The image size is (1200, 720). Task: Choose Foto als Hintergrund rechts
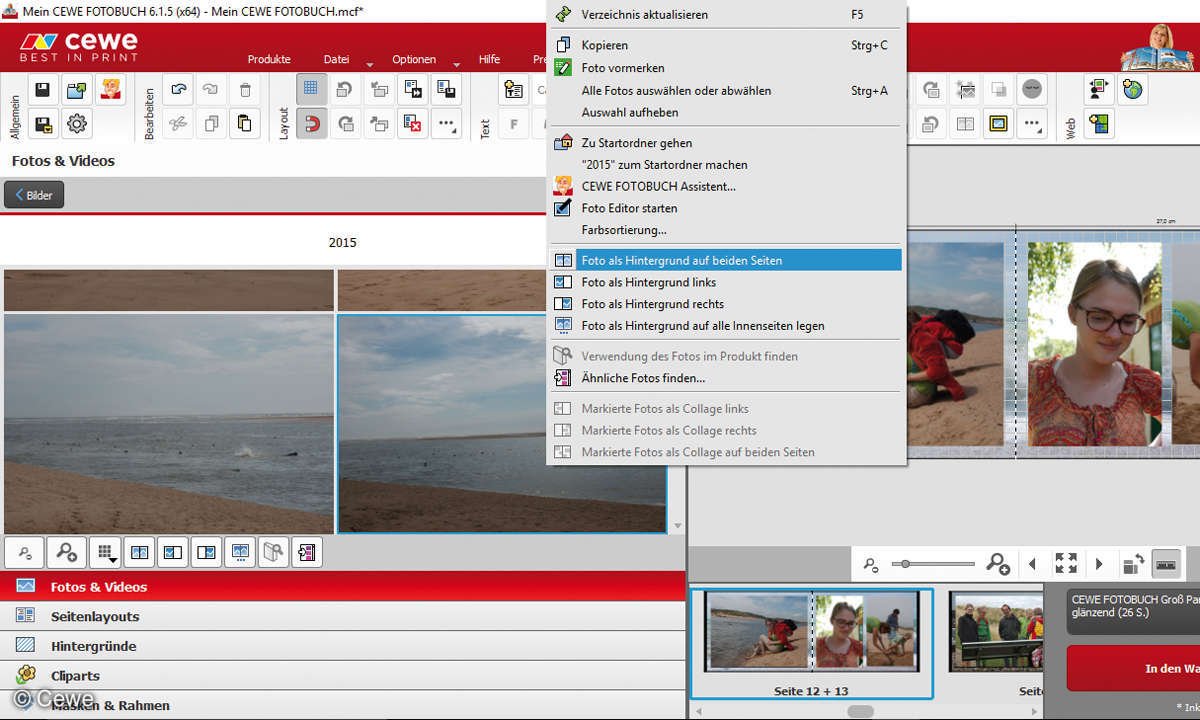[x=726, y=304]
